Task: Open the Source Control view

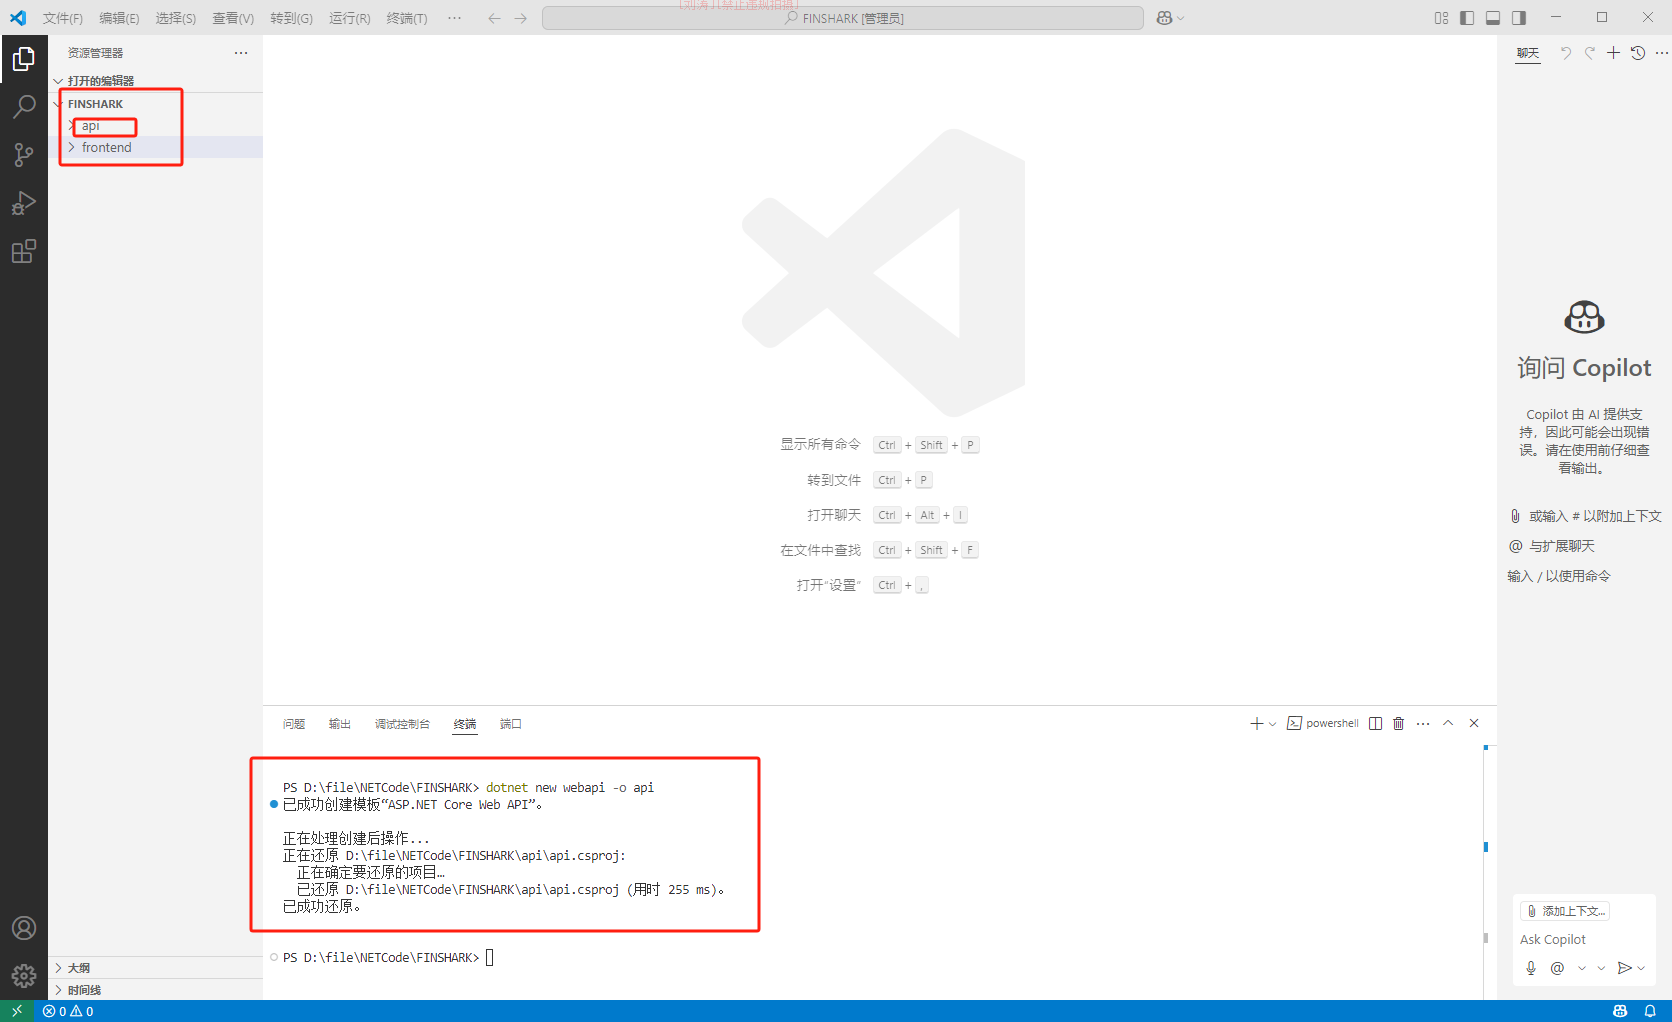Action: tap(24, 155)
